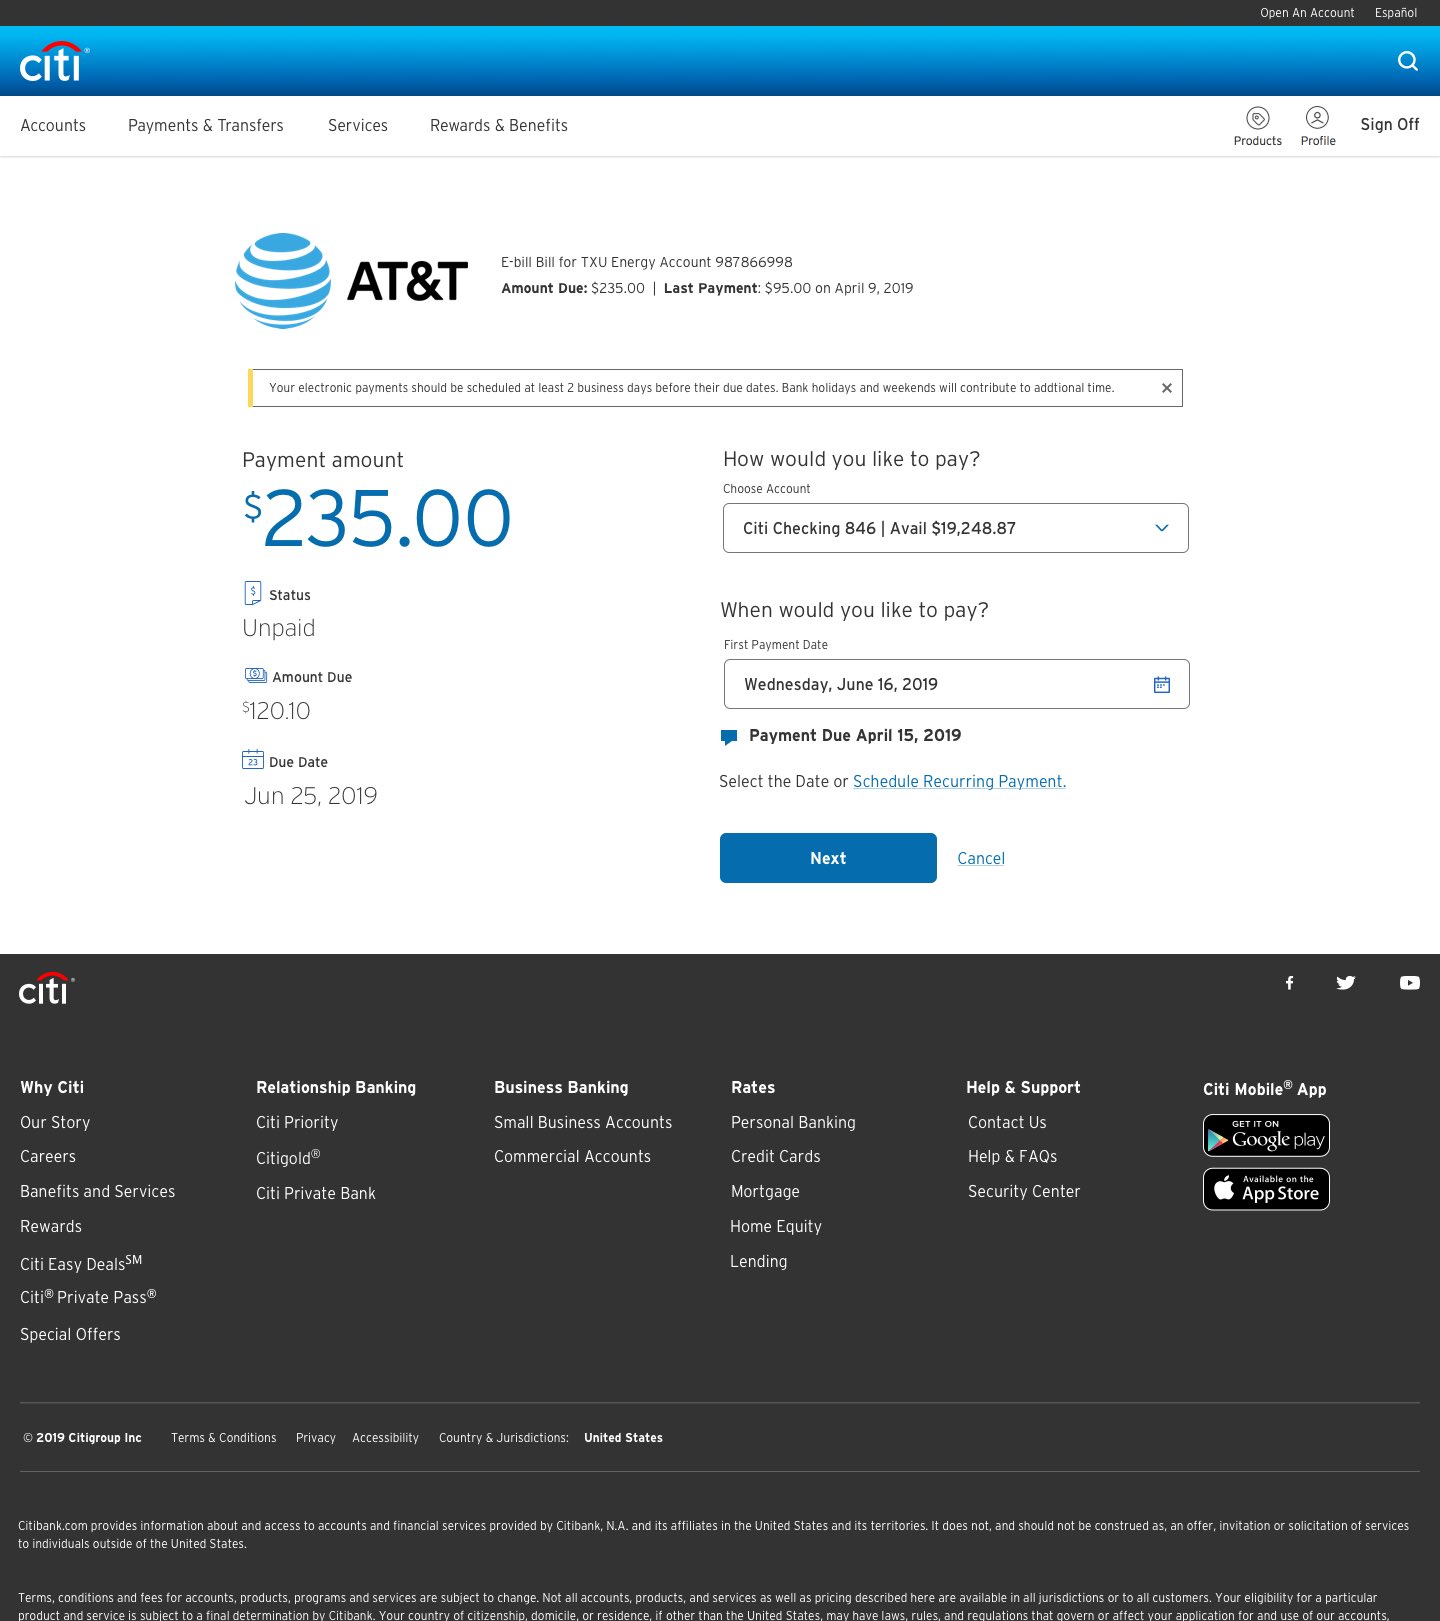Open Help & FAQs link
The height and width of the screenshot is (1621, 1440).
click(1012, 1156)
